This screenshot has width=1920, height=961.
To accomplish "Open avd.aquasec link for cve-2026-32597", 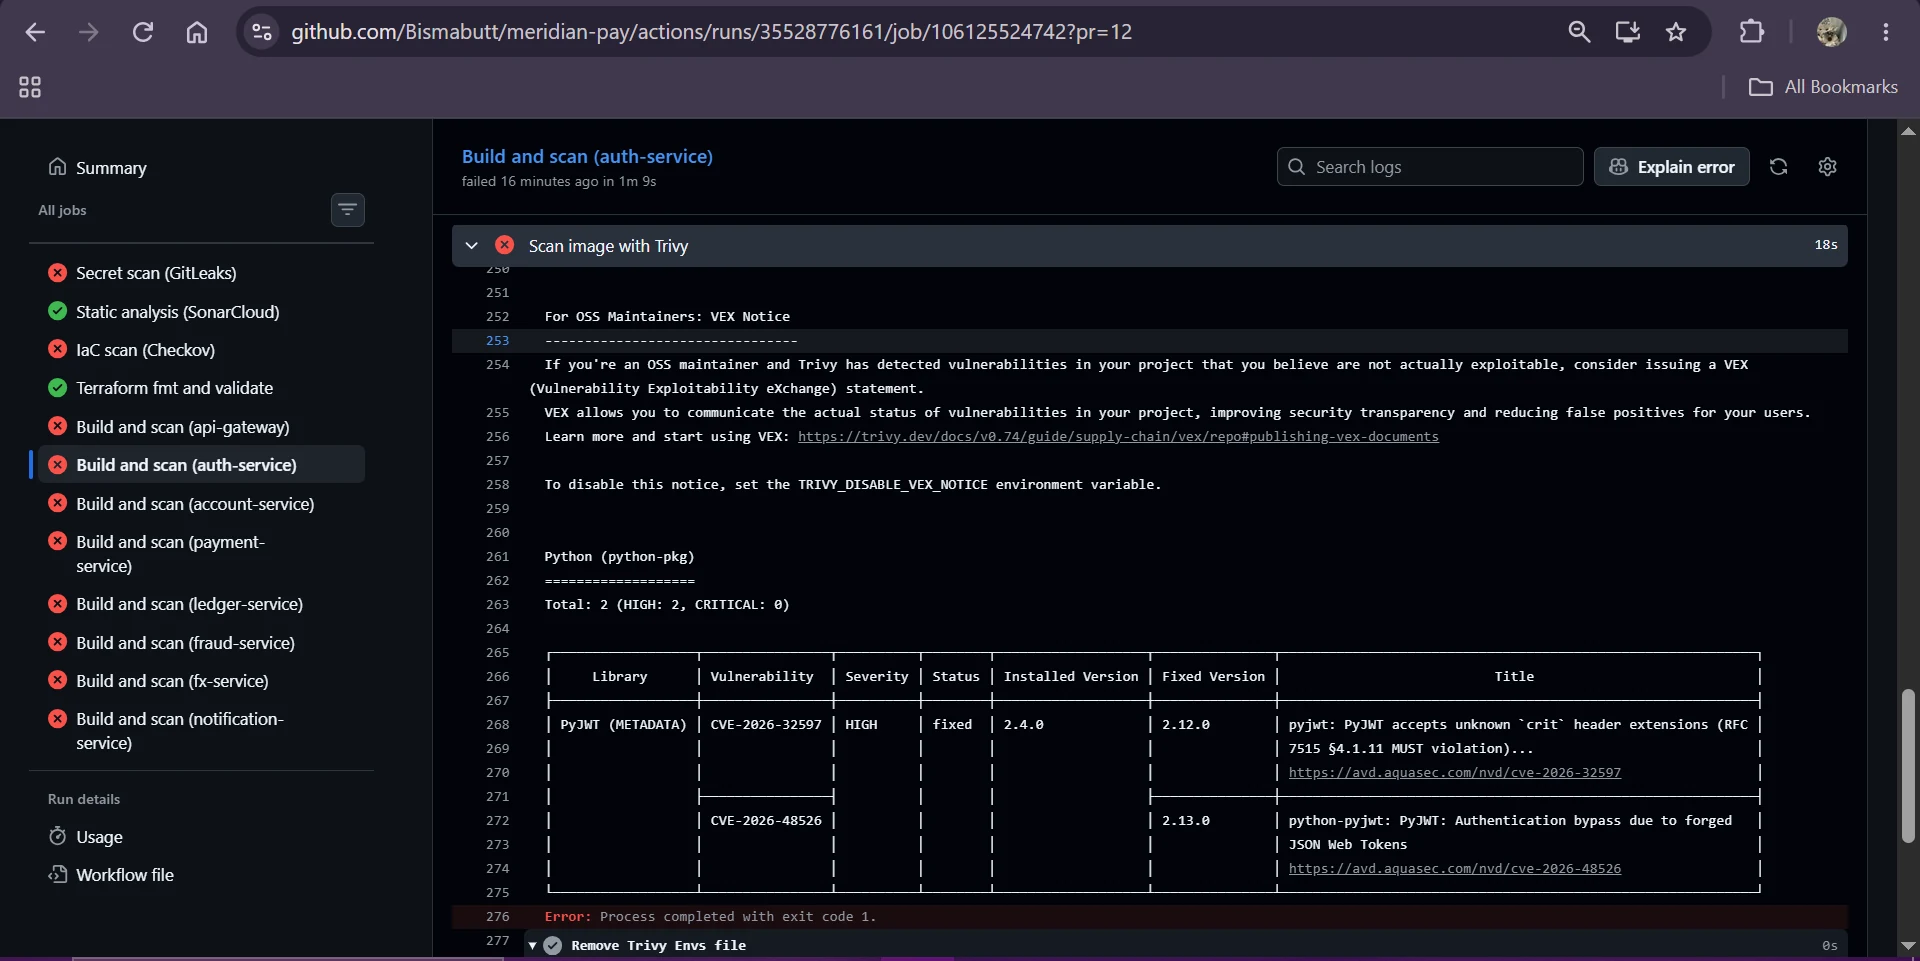I will pyautogui.click(x=1454, y=773).
